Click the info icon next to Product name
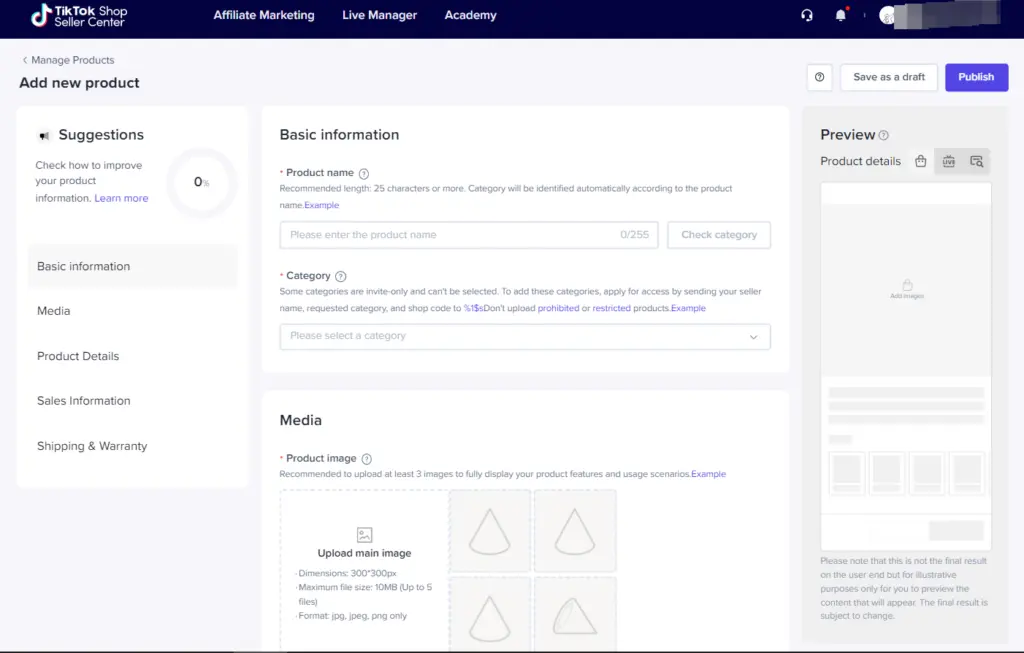The width and height of the screenshot is (1024, 653). tap(364, 173)
